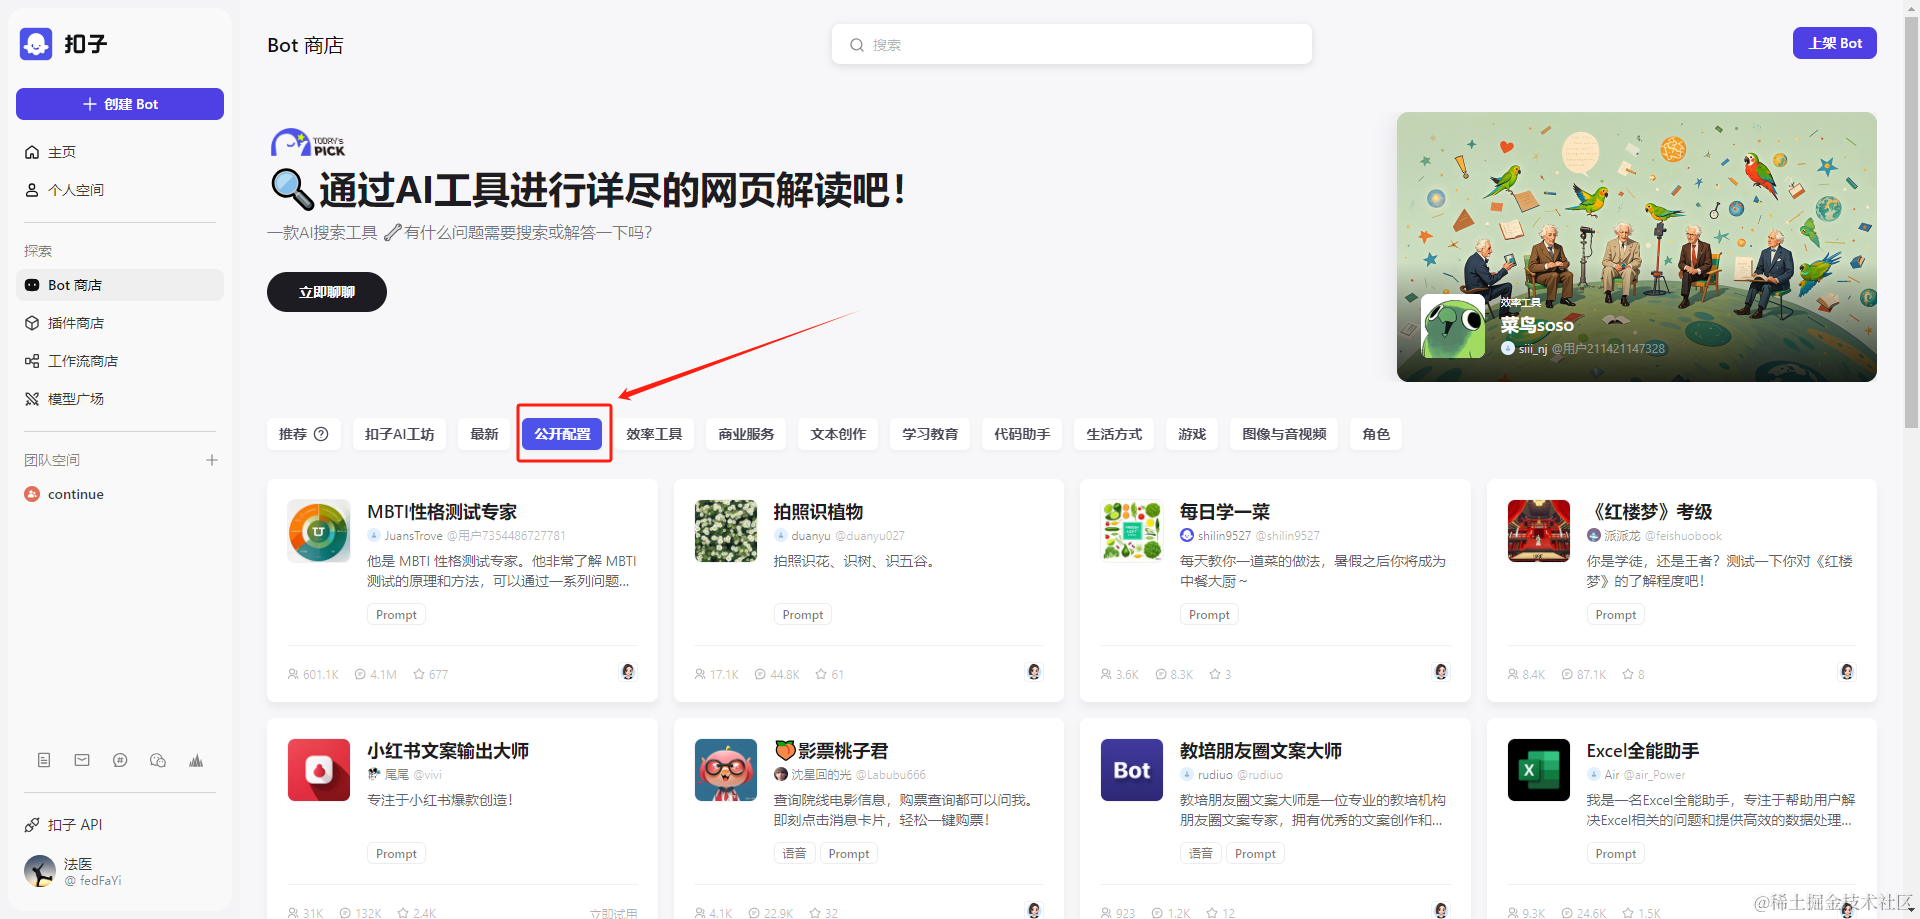Viewport: 1920px width, 919px height.
Task: Select the 游戏 tab
Action: coord(1192,434)
